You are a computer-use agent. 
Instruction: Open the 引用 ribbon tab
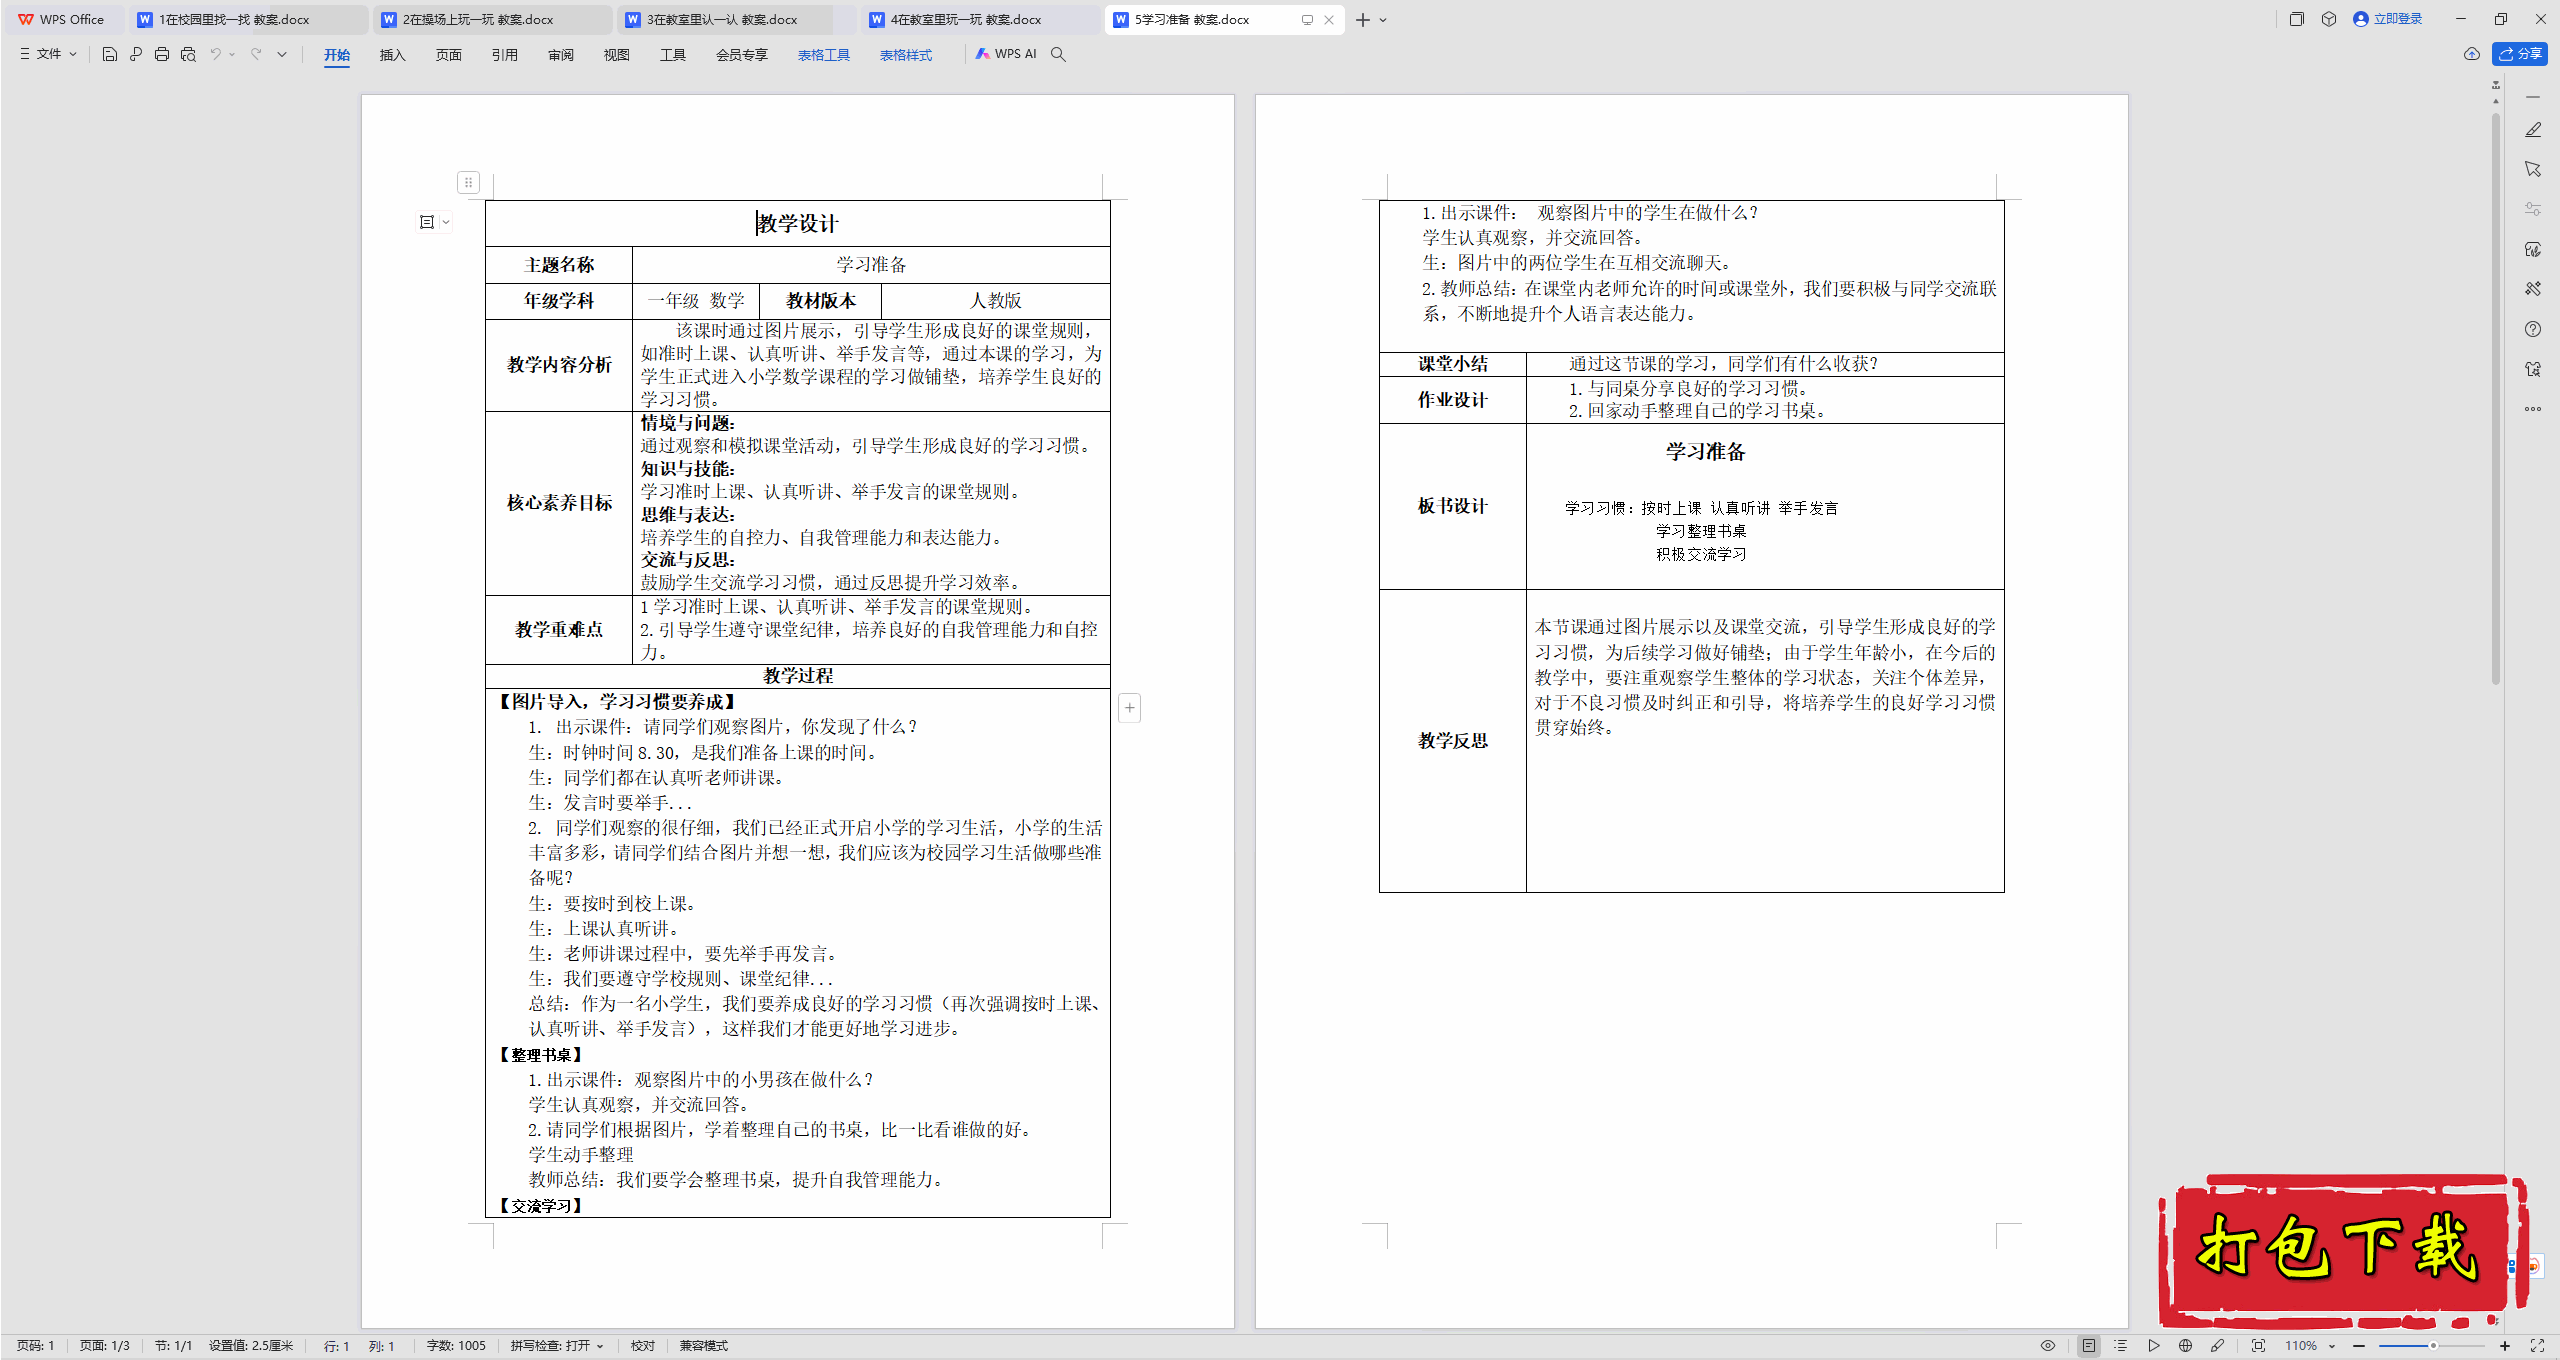pos(505,55)
